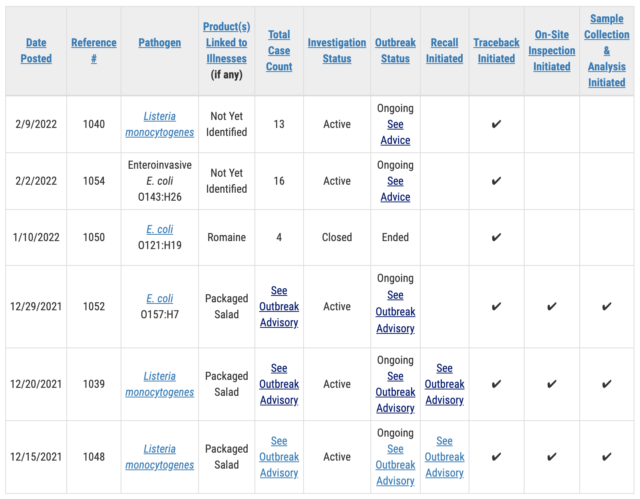Click the Reference # column header
This screenshot has width=640, height=499.
(x=94, y=51)
